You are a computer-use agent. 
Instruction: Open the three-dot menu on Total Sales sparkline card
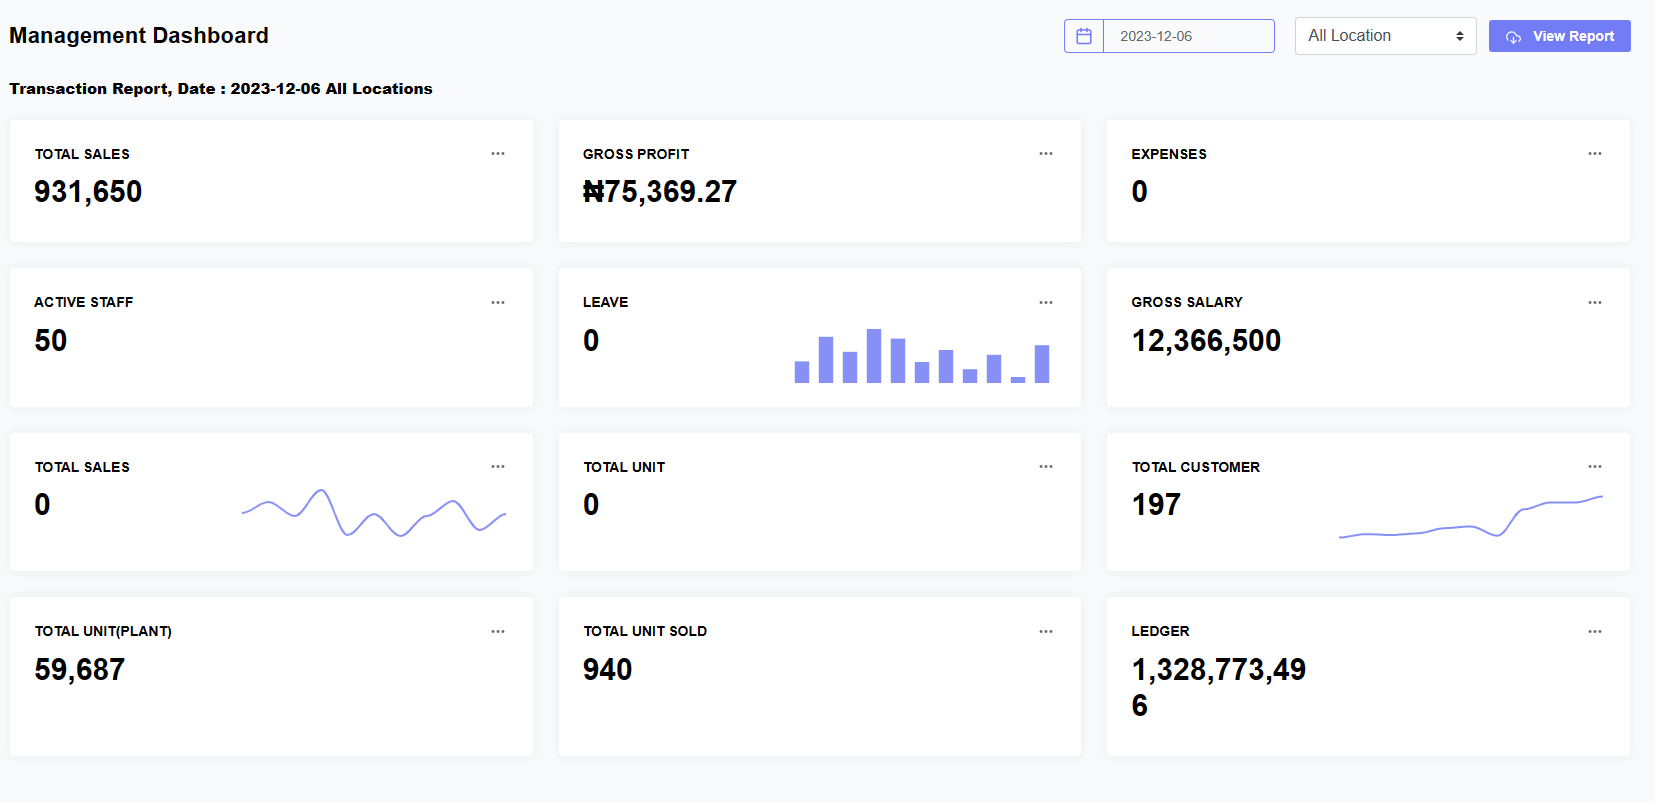click(498, 467)
